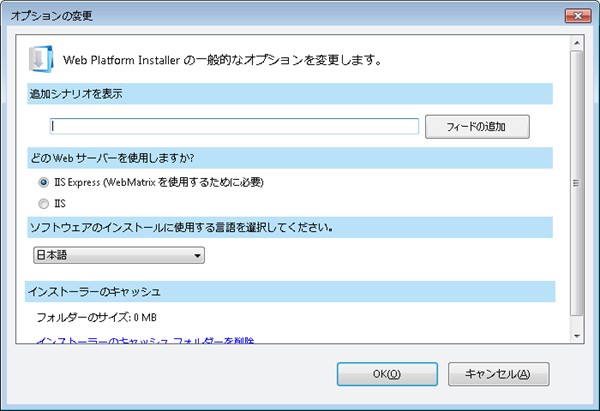This screenshot has width=600, height=411.
Task: Click the language selection heading text
Action: click(x=181, y=227)
